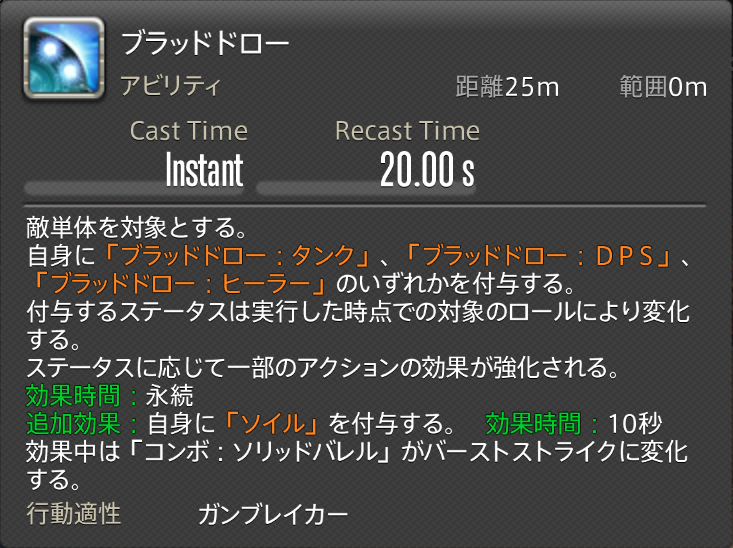Click the orange ブラッドドロー:DPS status text
The width and height of the screenshot is (733, 548).
[539, 256]
